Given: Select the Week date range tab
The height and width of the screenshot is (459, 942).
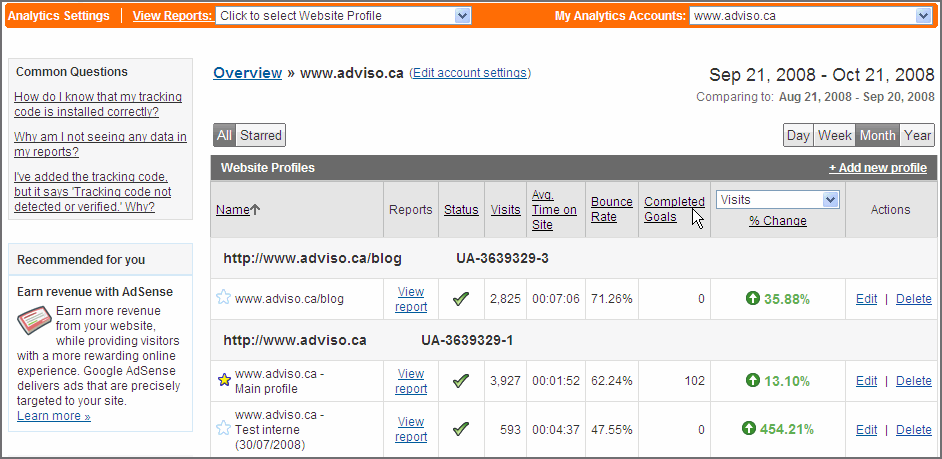Looking at the screenshot, I should (x=834, y=135).
